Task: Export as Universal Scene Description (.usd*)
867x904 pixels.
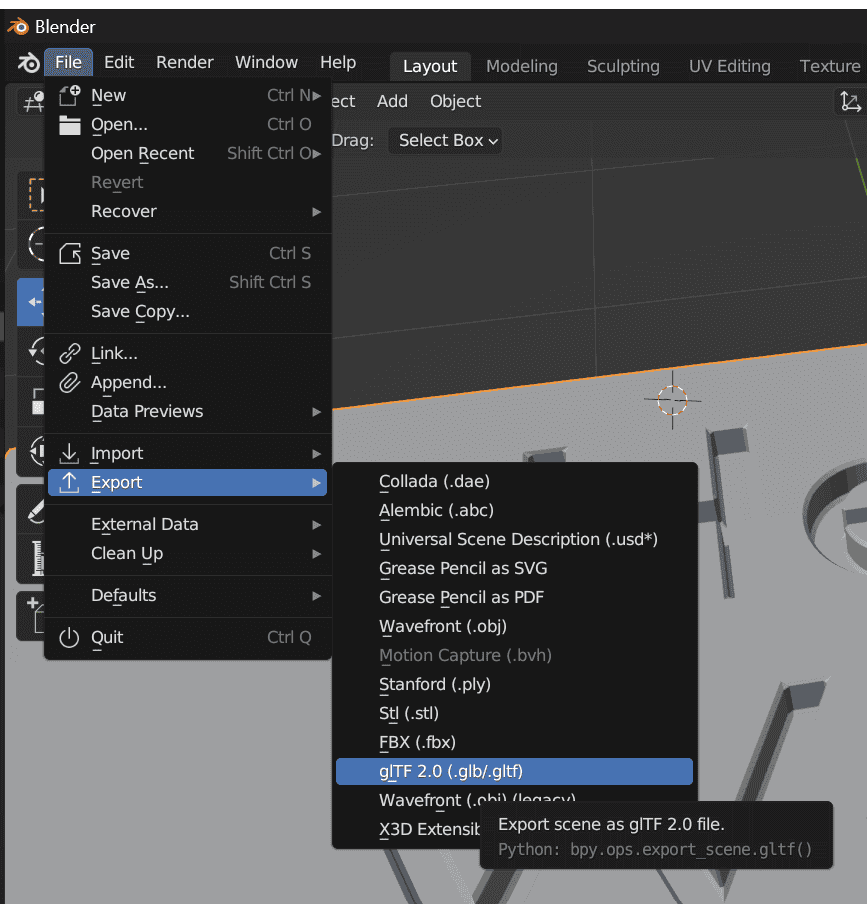Action: [514, 540]
